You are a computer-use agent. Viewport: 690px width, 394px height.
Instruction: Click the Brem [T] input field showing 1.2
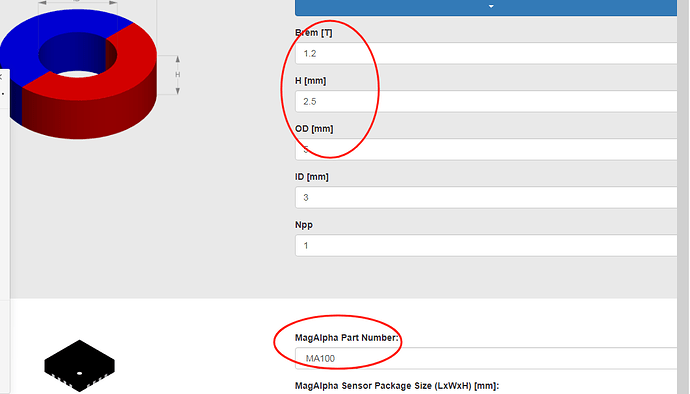(x=486, y=54)
